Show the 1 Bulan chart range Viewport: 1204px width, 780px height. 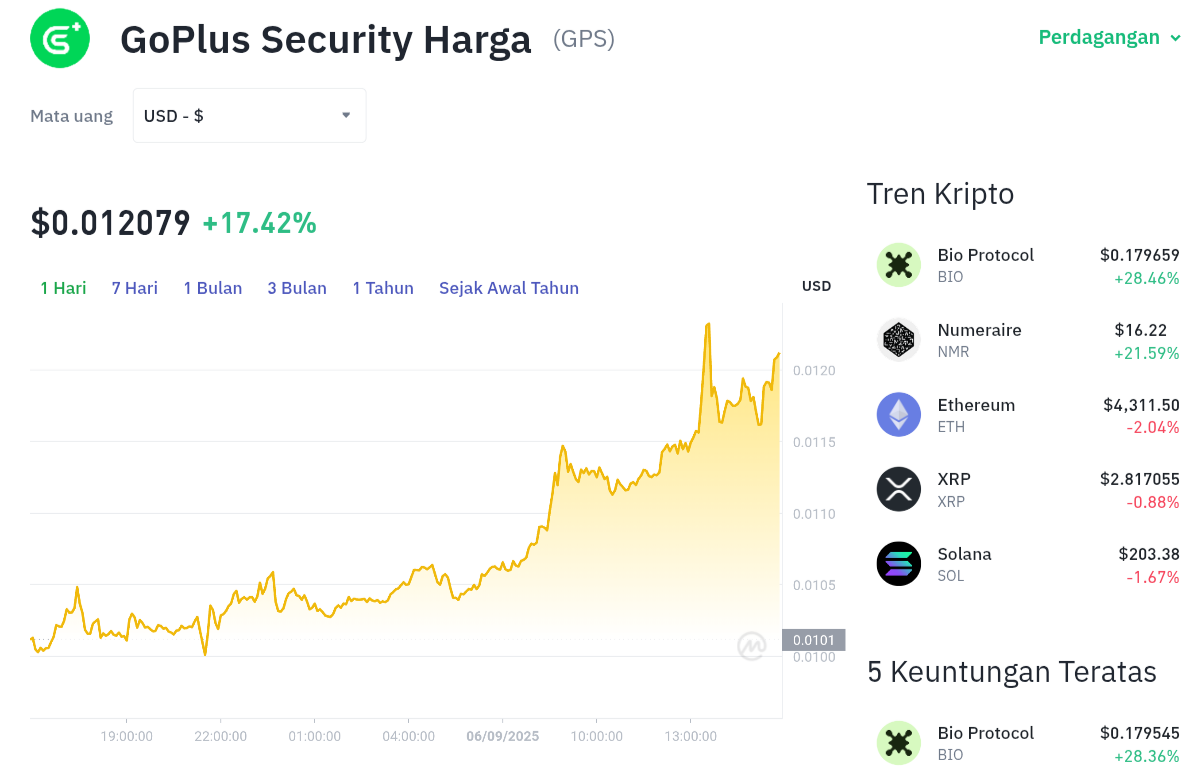click(213, 288)
